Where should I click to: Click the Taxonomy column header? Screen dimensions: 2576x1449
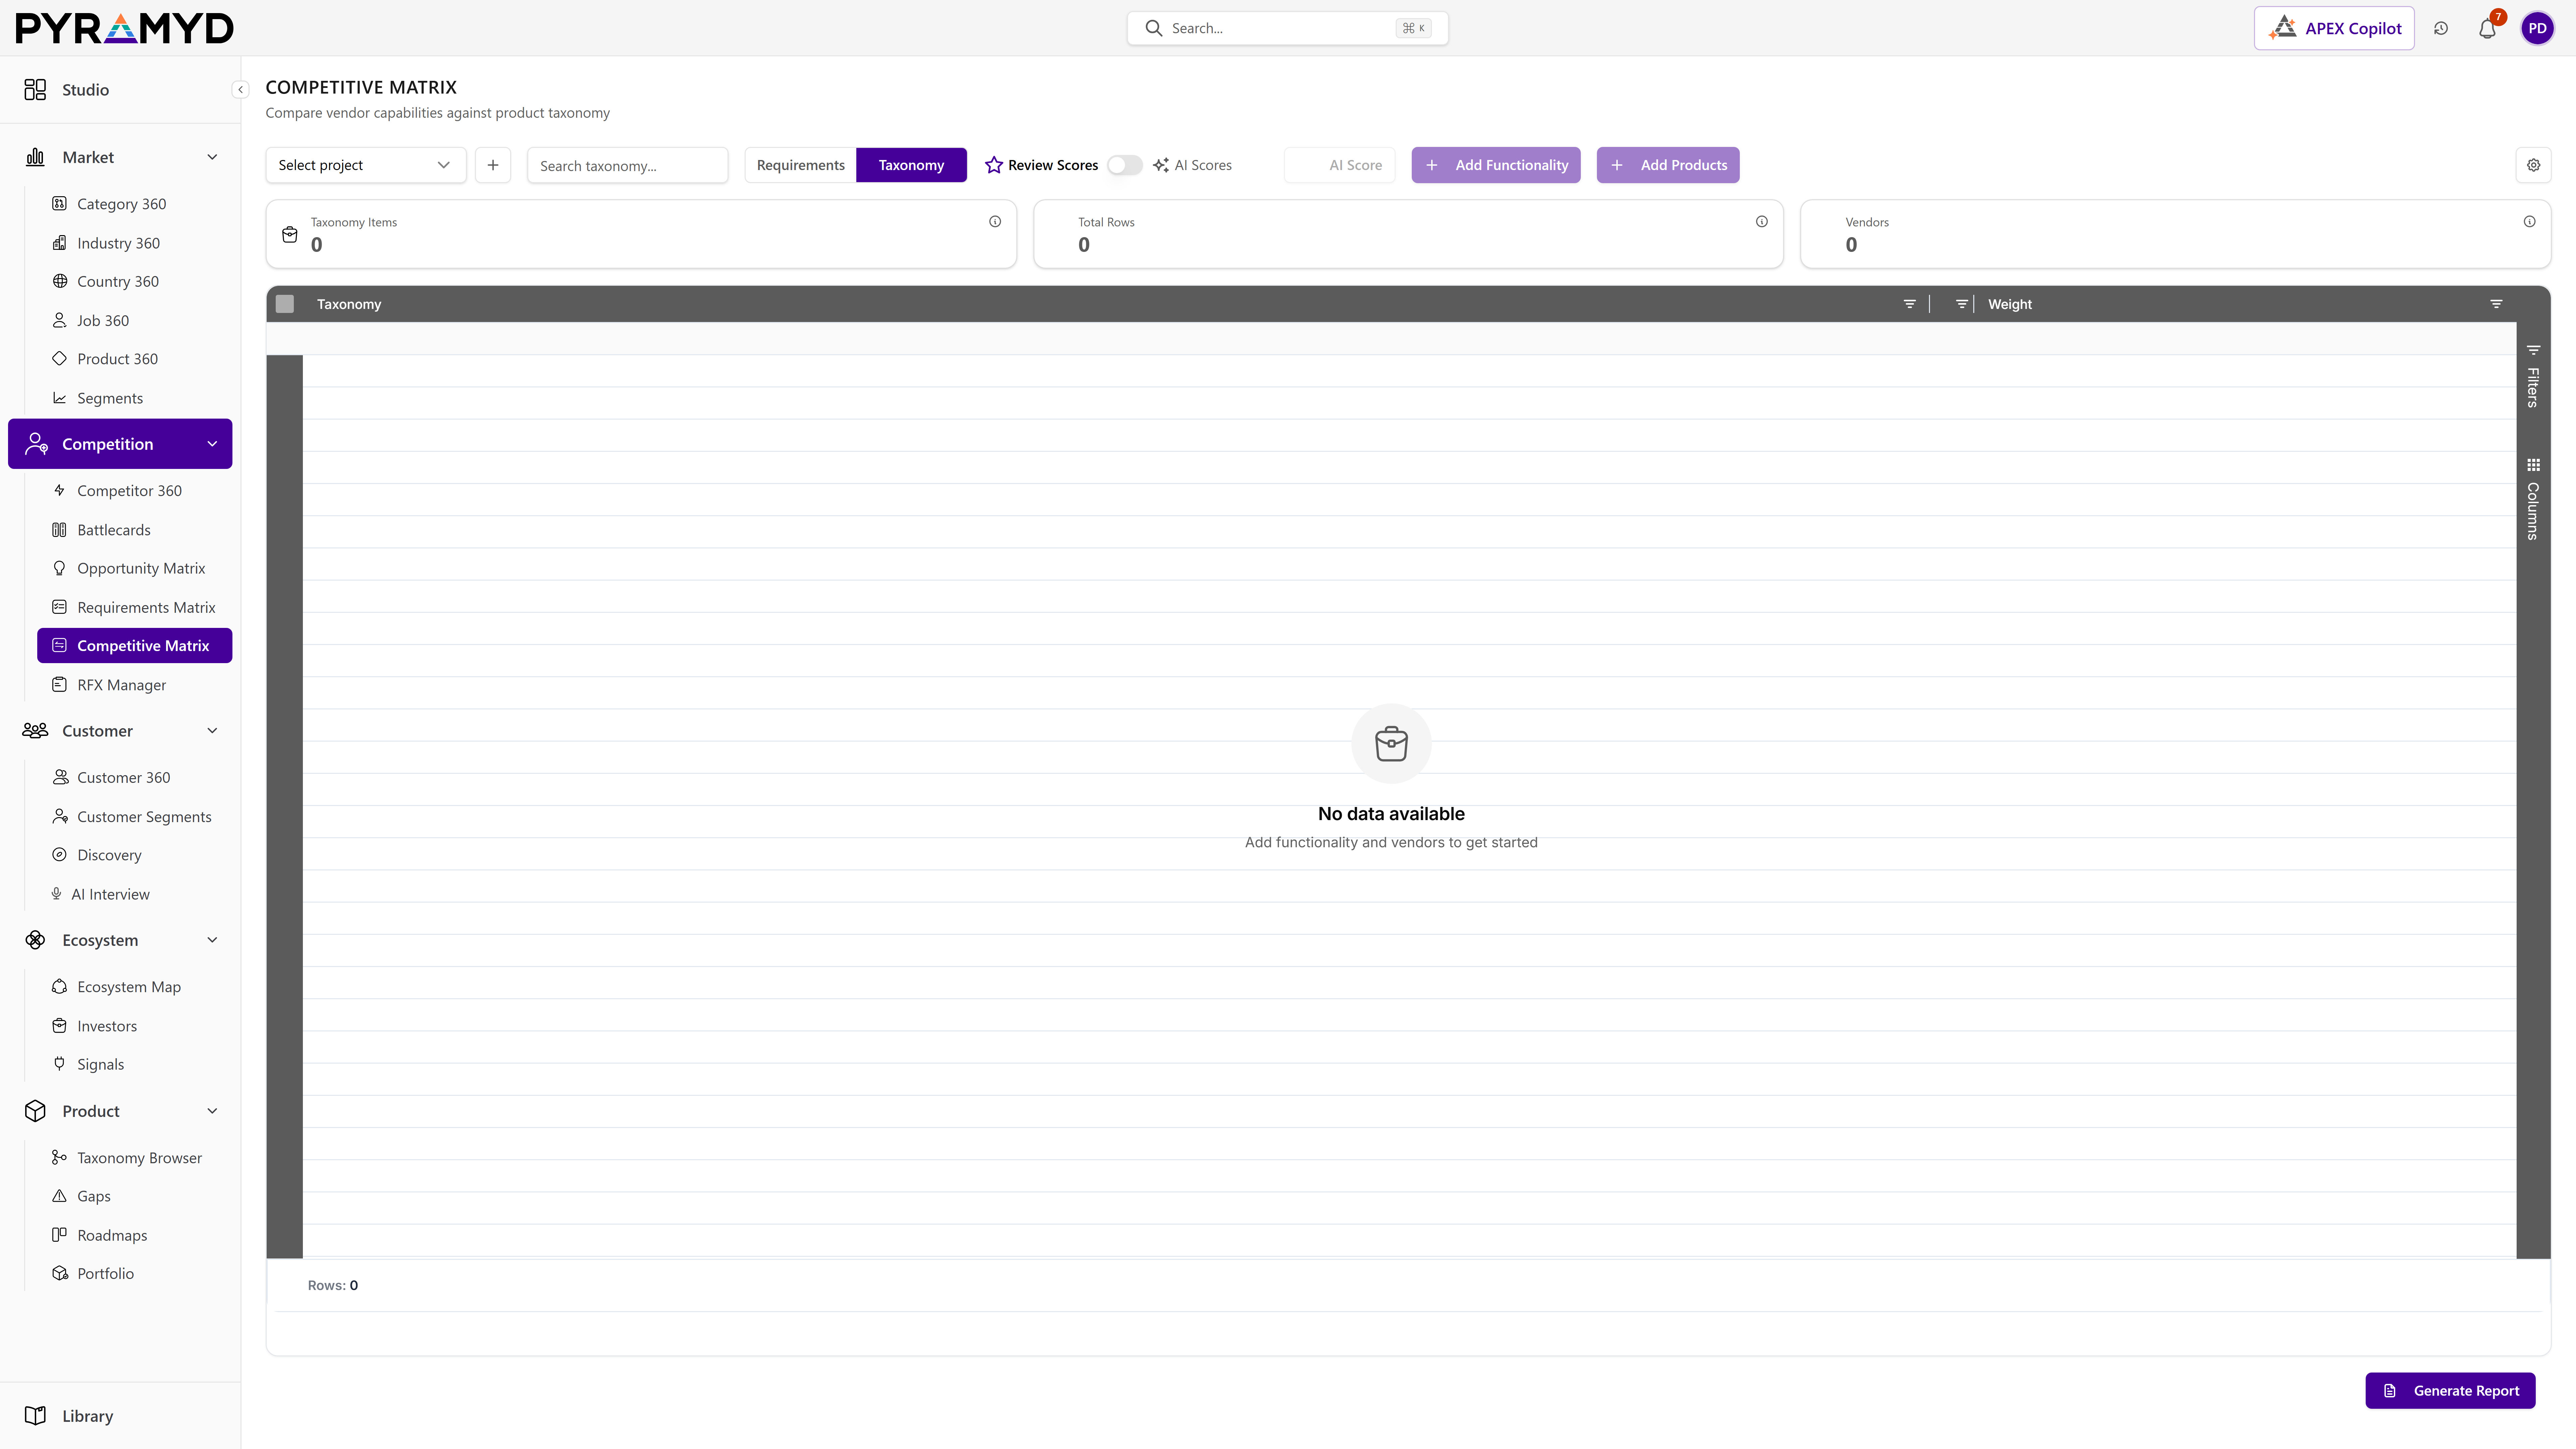click(349, 304)
